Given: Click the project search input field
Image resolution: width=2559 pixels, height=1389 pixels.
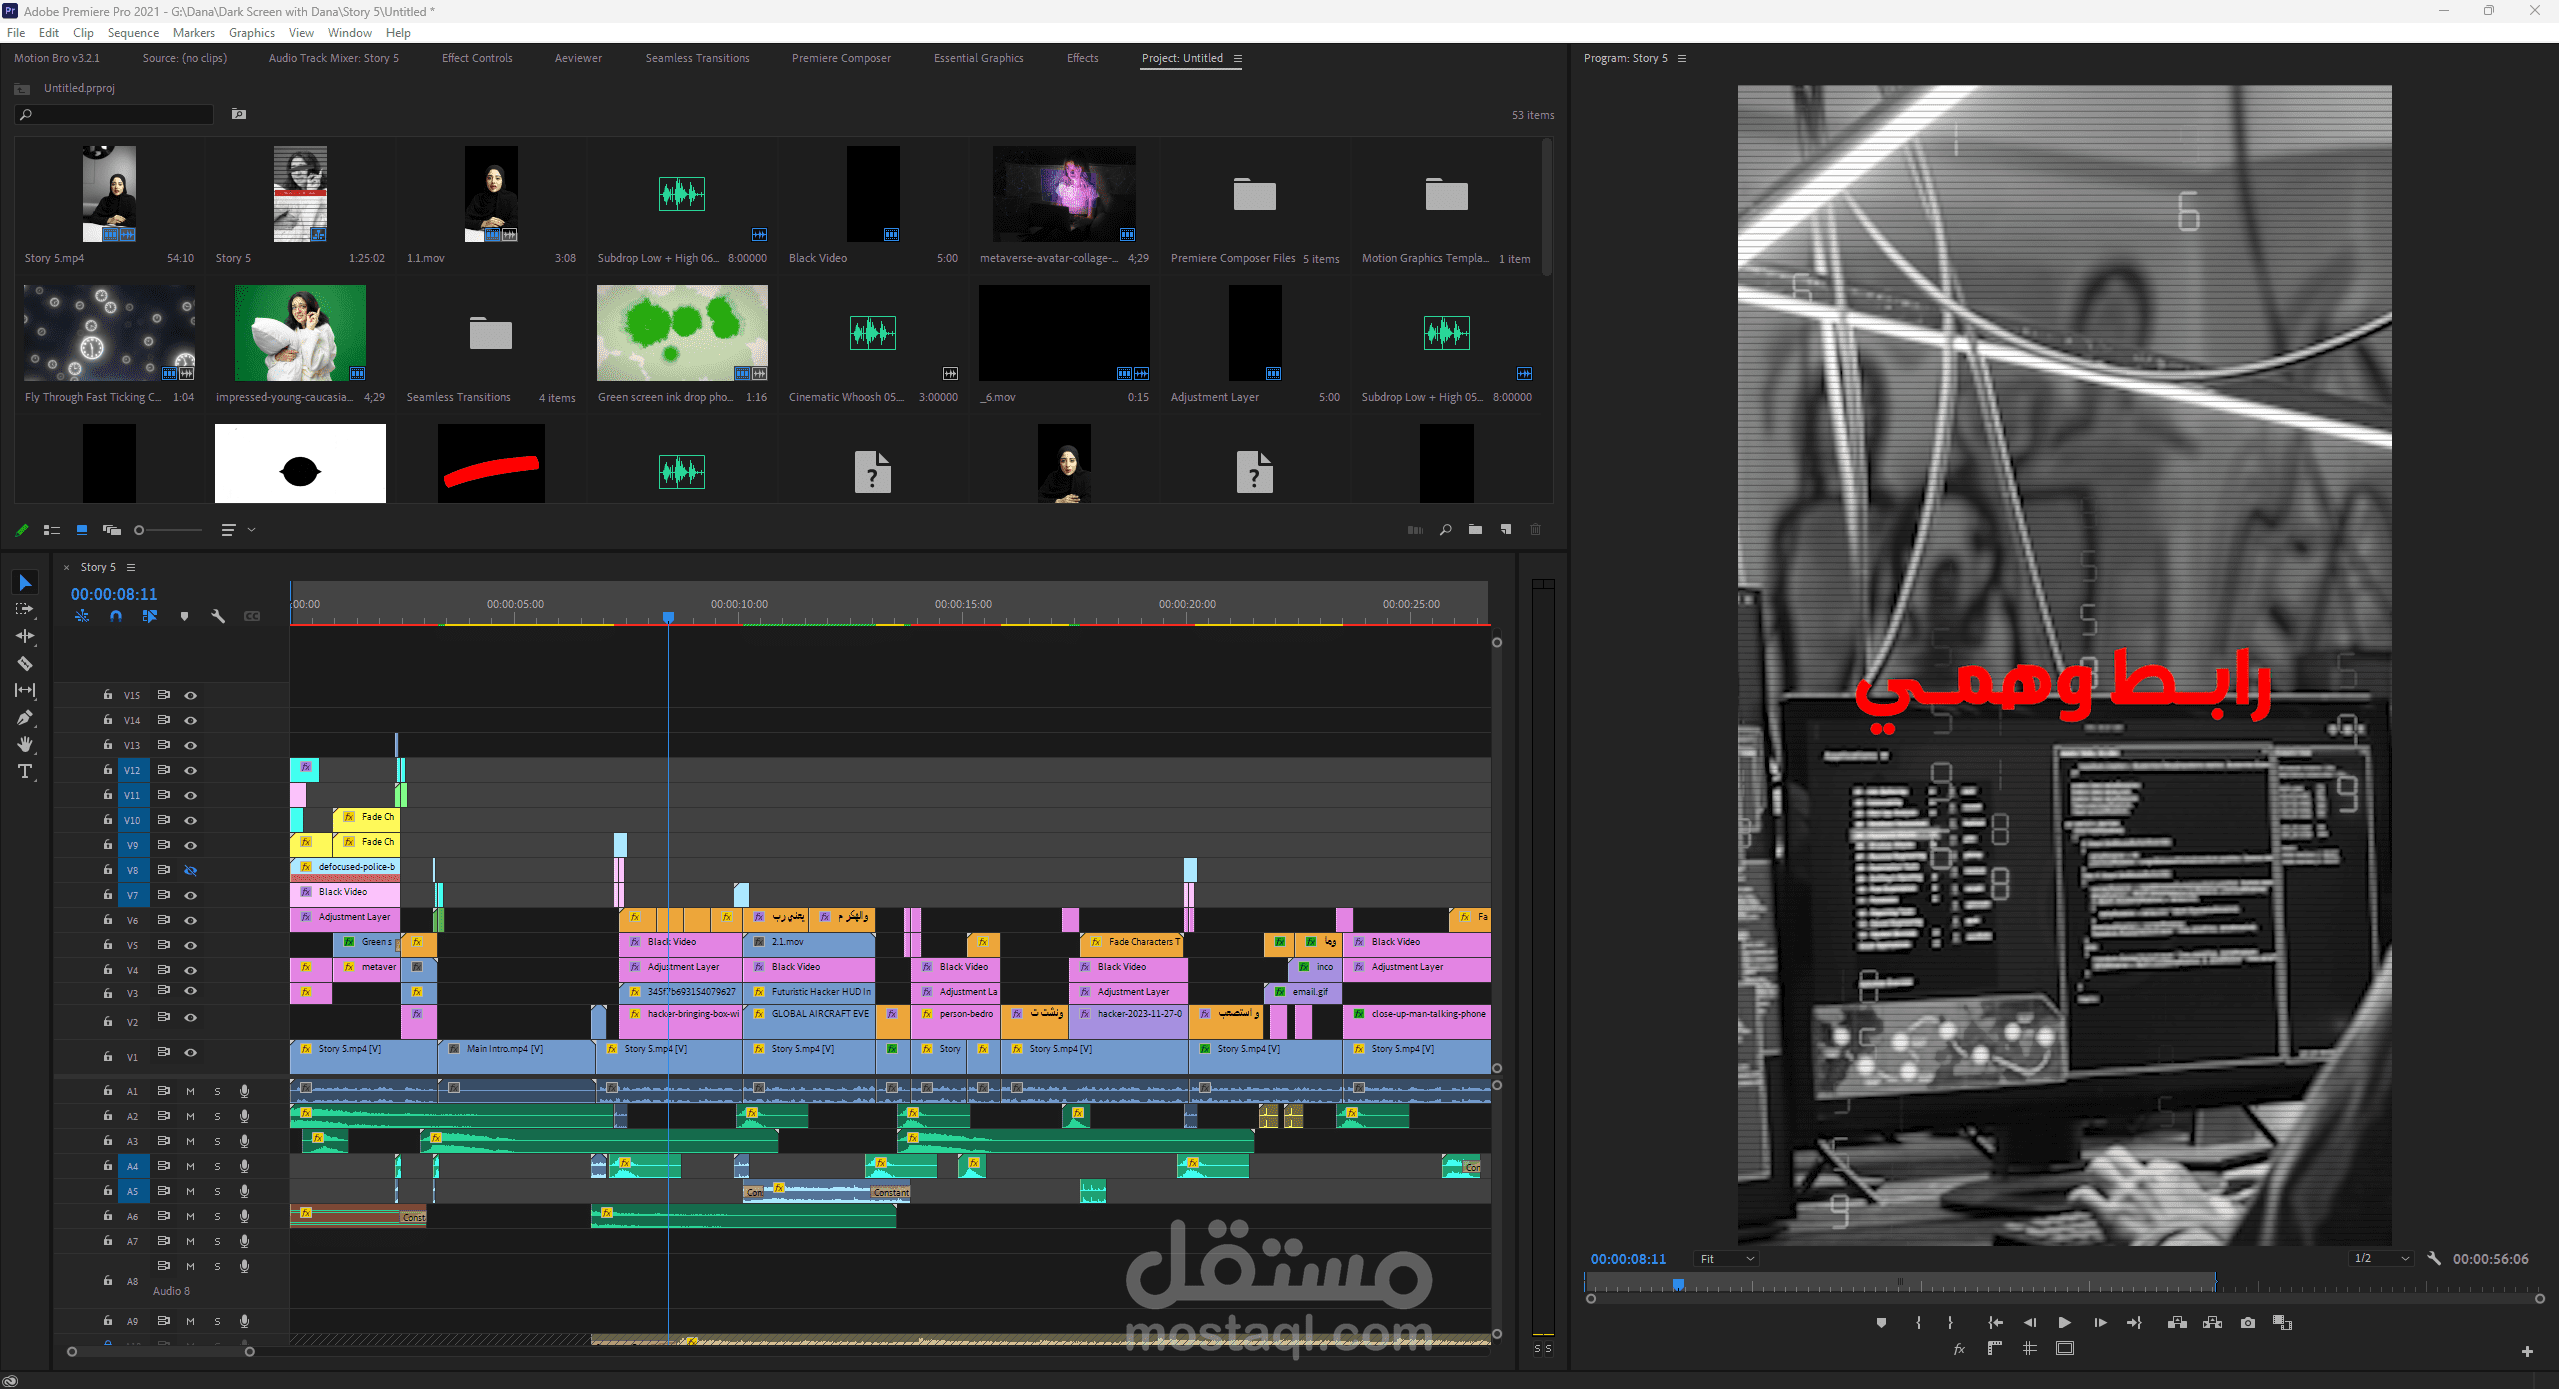Looking at the screenshot, I should (115, 115).
